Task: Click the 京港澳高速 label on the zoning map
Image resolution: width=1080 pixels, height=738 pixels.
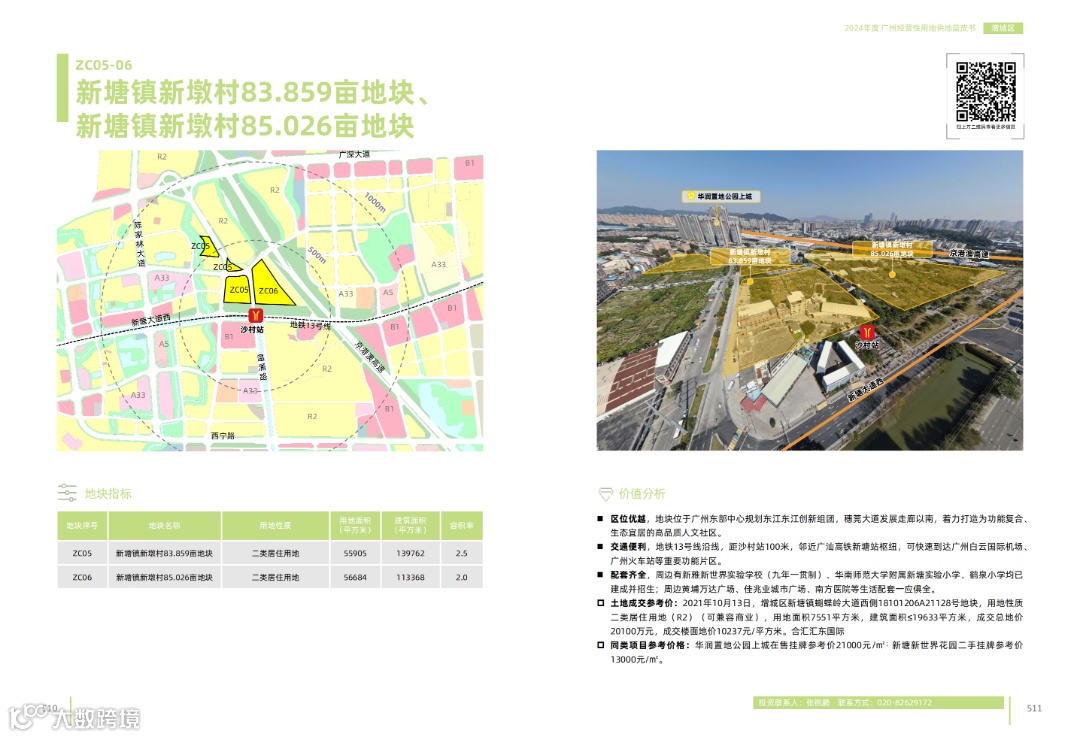Action: (369, 357)
